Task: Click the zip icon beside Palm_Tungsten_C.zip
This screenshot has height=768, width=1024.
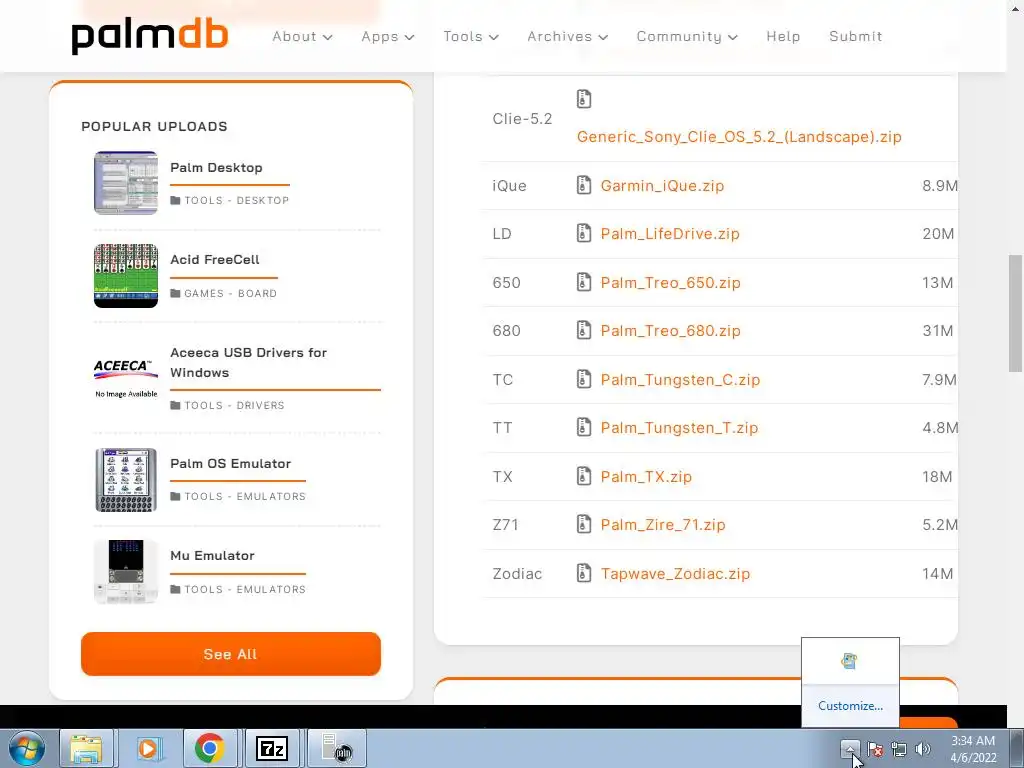Action: point(584,379)
